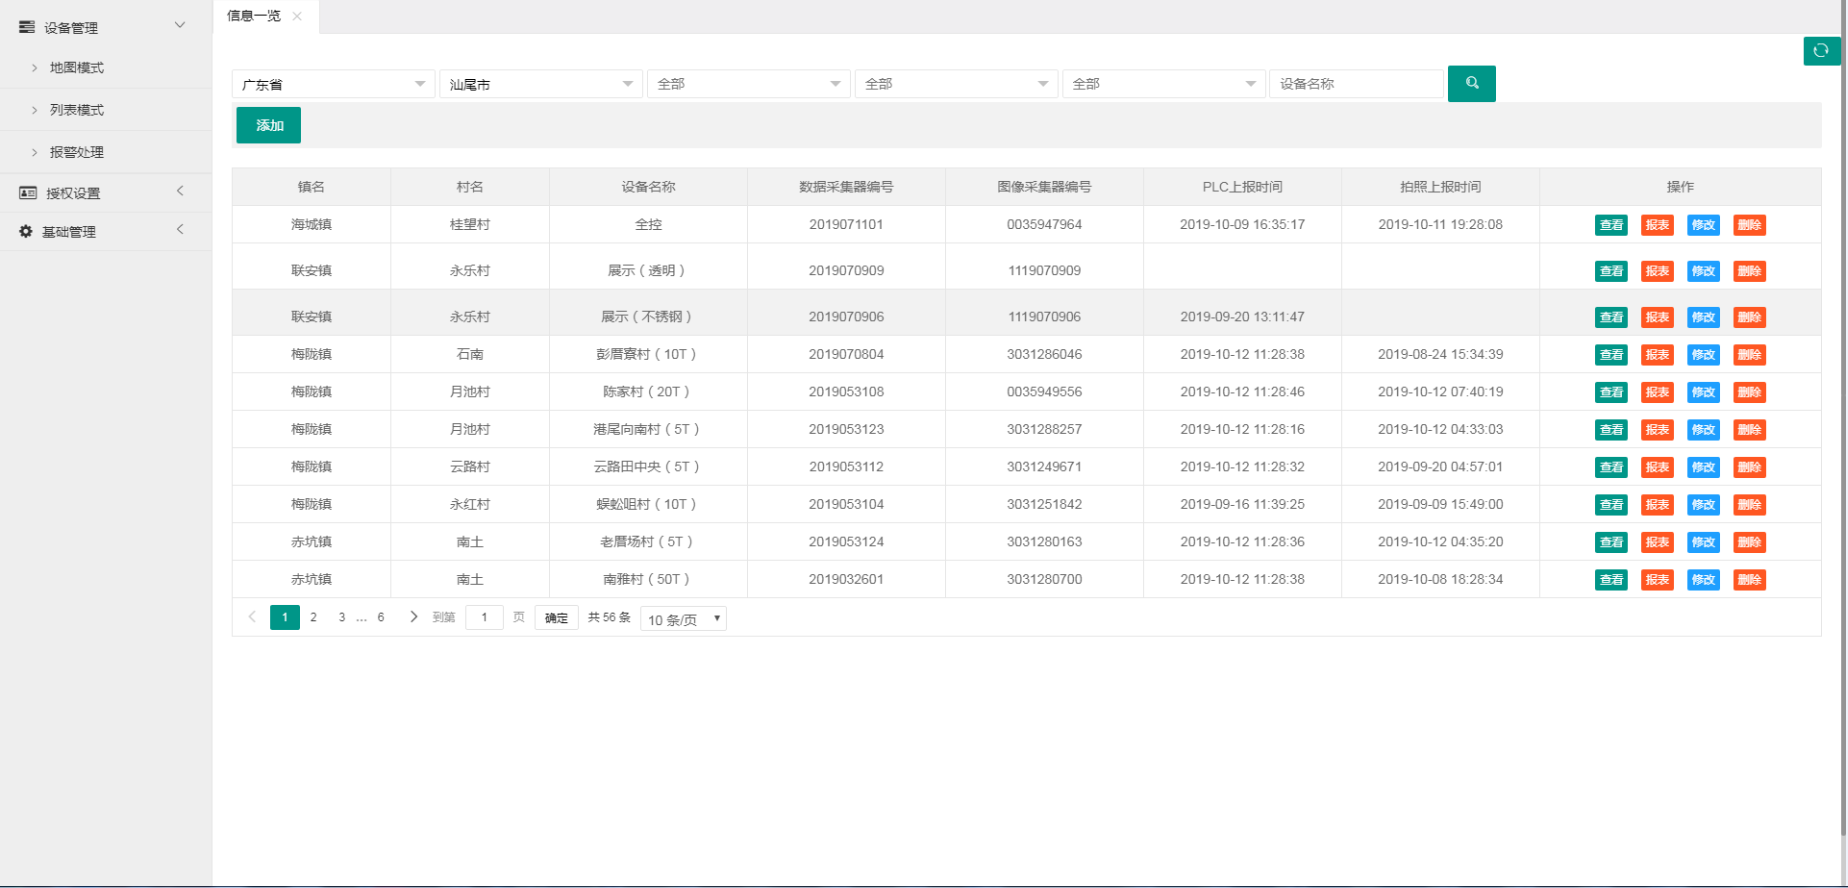Open the 汕尾市 city dropdown
The width and height of the screenshot is (1848, 888).
(540, 84)
